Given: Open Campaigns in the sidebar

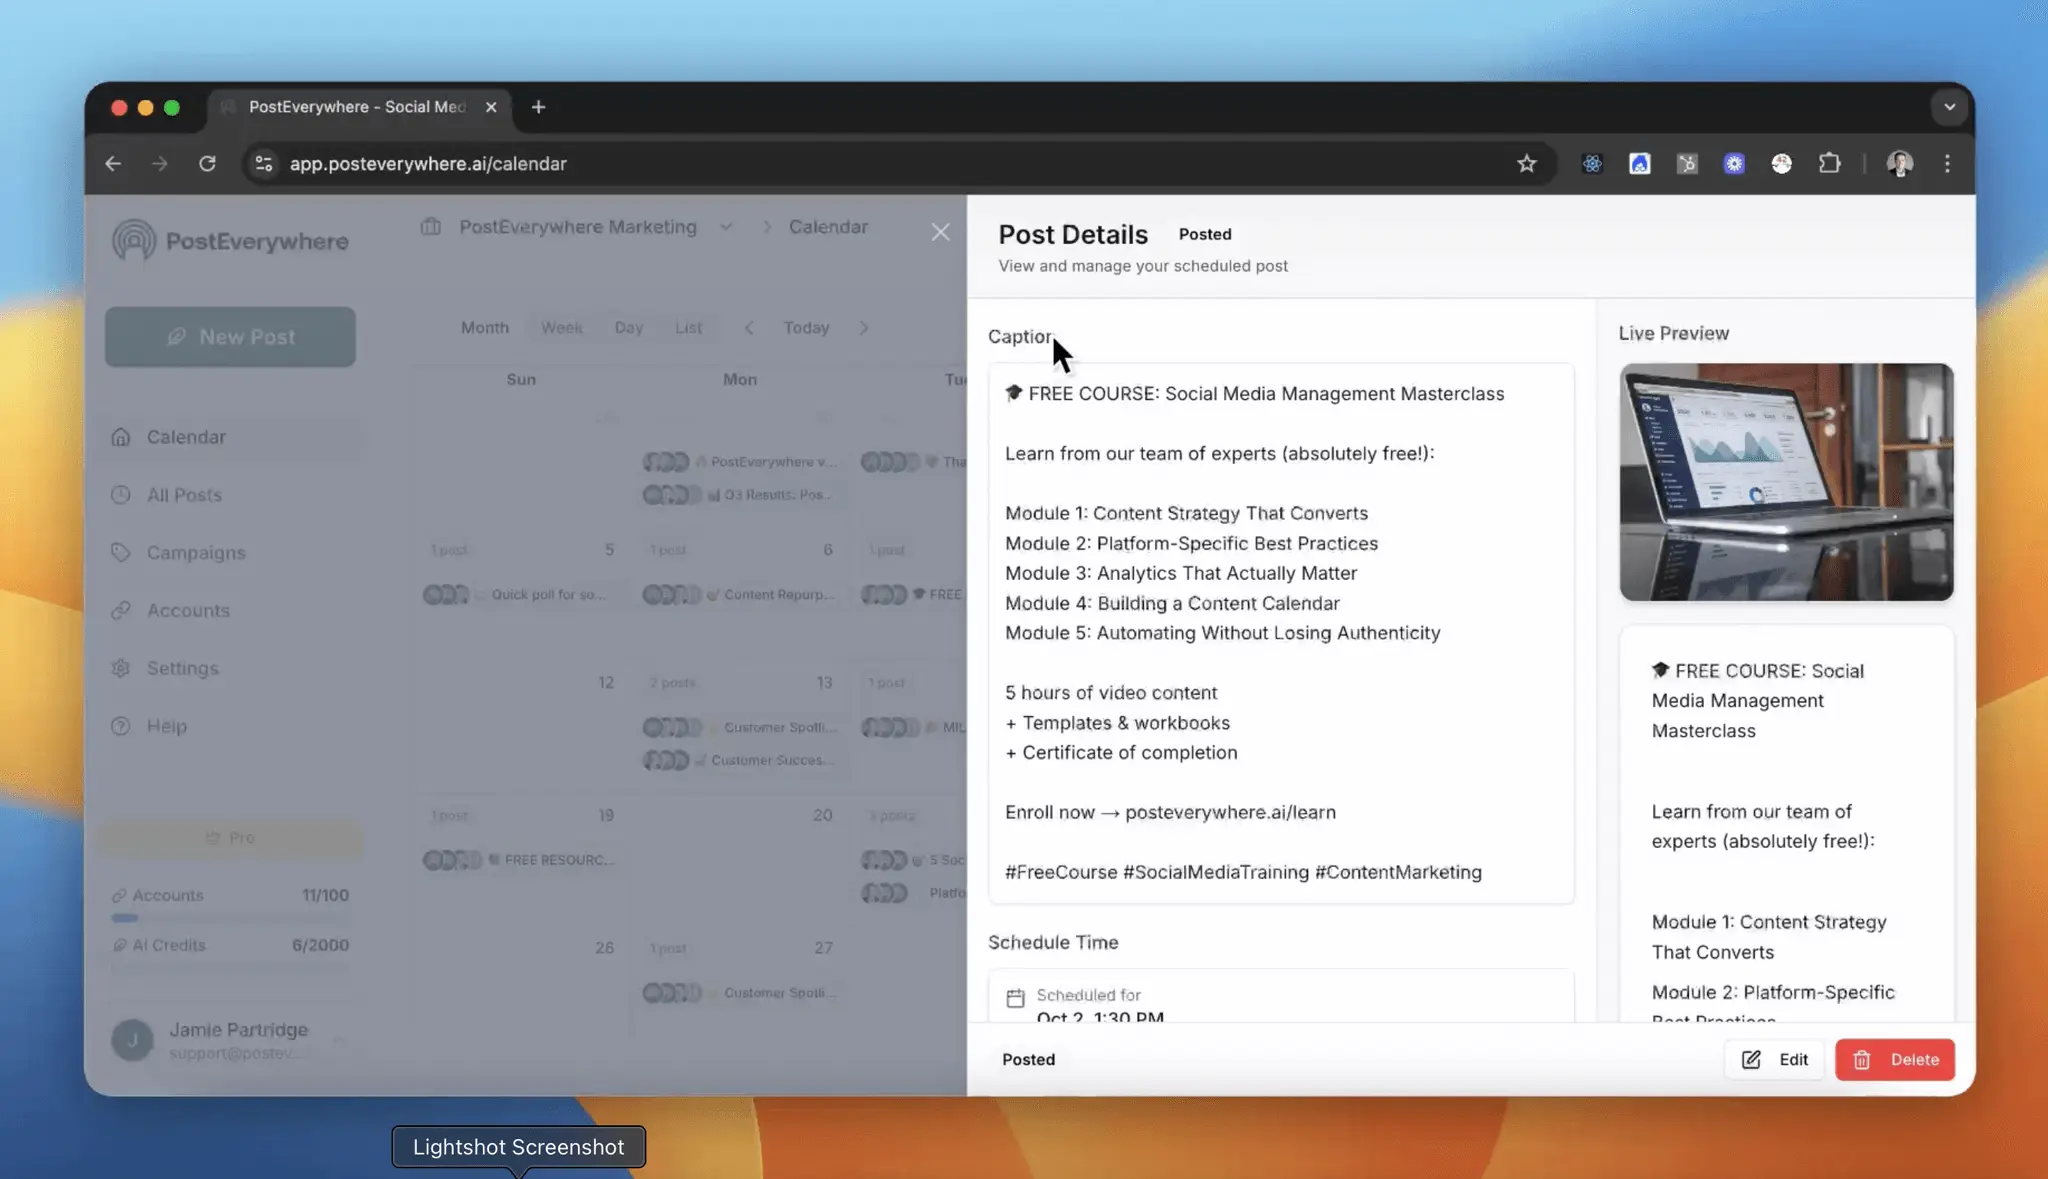Looking at the screenshot, I should click(x=230, y=553).
